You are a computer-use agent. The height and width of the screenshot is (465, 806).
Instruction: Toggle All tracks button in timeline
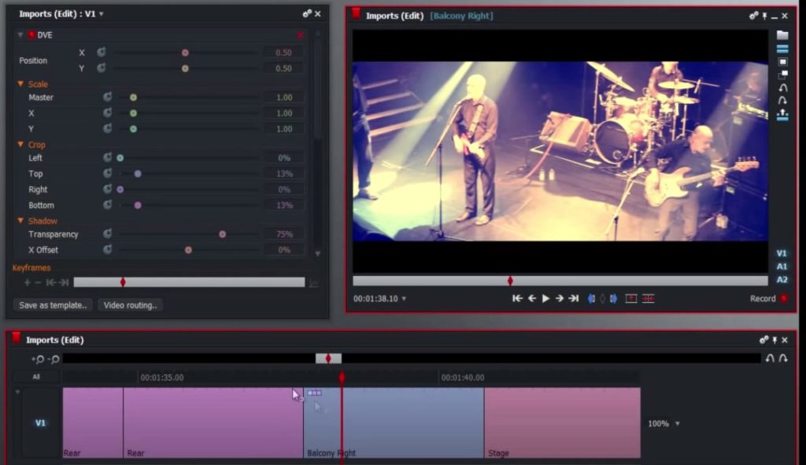point(36,377)
